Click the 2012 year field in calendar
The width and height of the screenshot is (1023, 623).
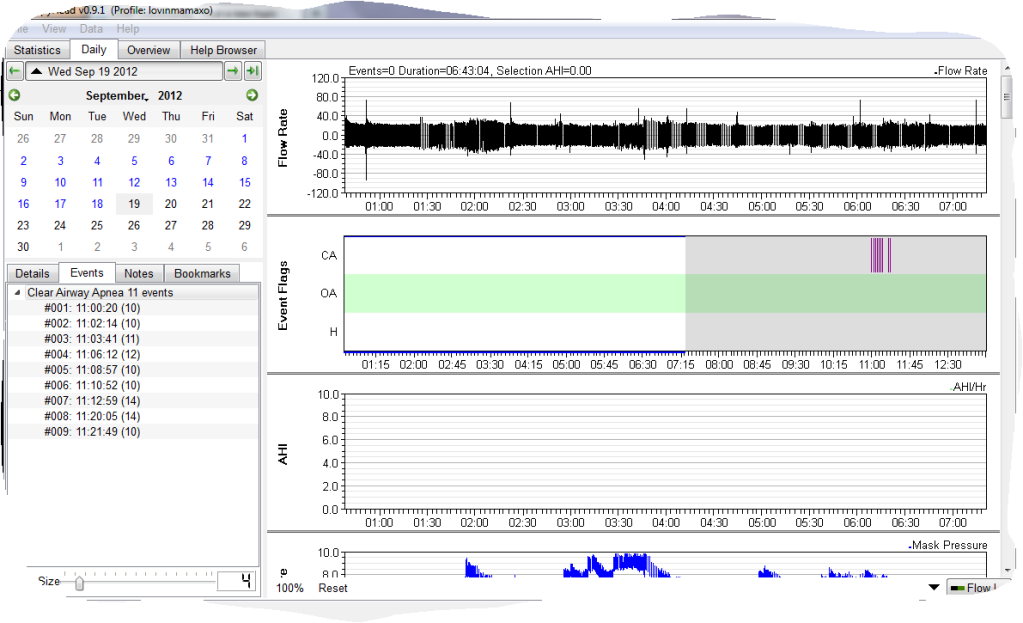[x=170, y=95]
